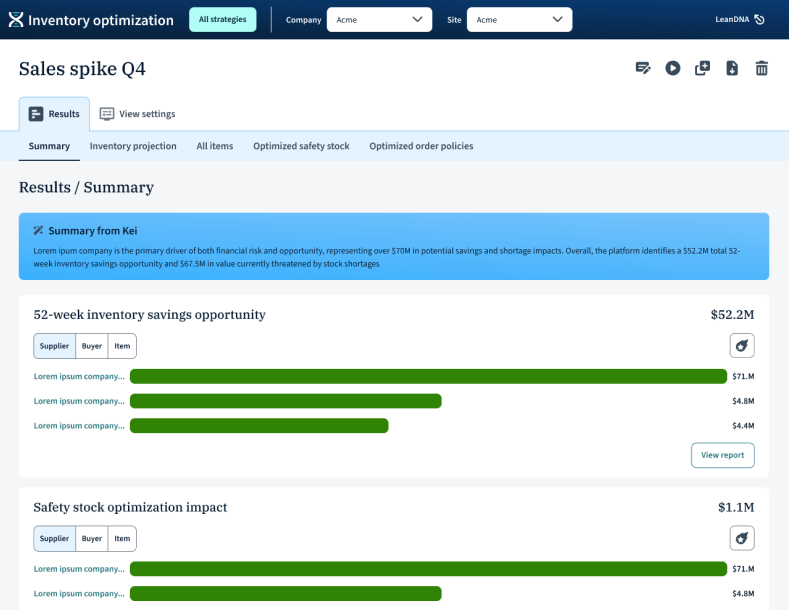Click the Safety stock optimization impact heading
Image resolution: width=789 pixels, height=610 pixels.
pos(130,507)
